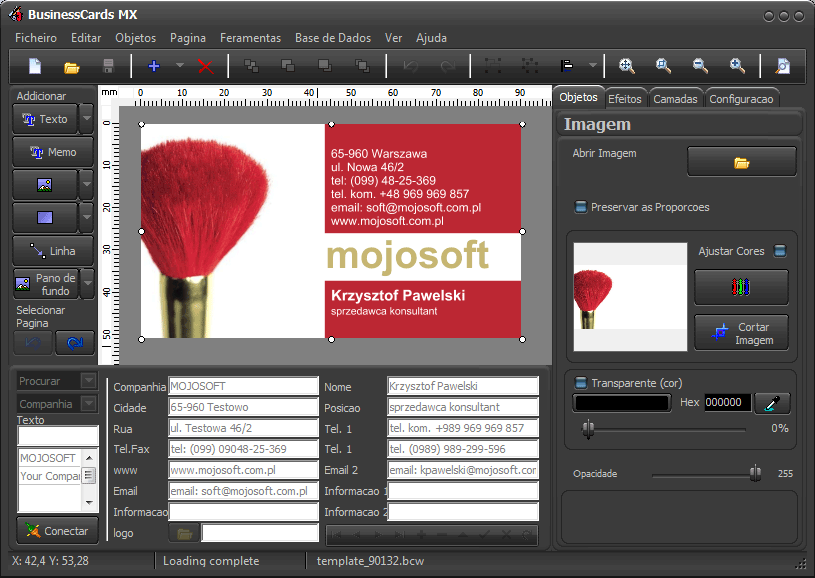Viewport: 815px width, 578px height.
Task: Enable the Ajustar Cores checkbox
Action: (780, 251)
